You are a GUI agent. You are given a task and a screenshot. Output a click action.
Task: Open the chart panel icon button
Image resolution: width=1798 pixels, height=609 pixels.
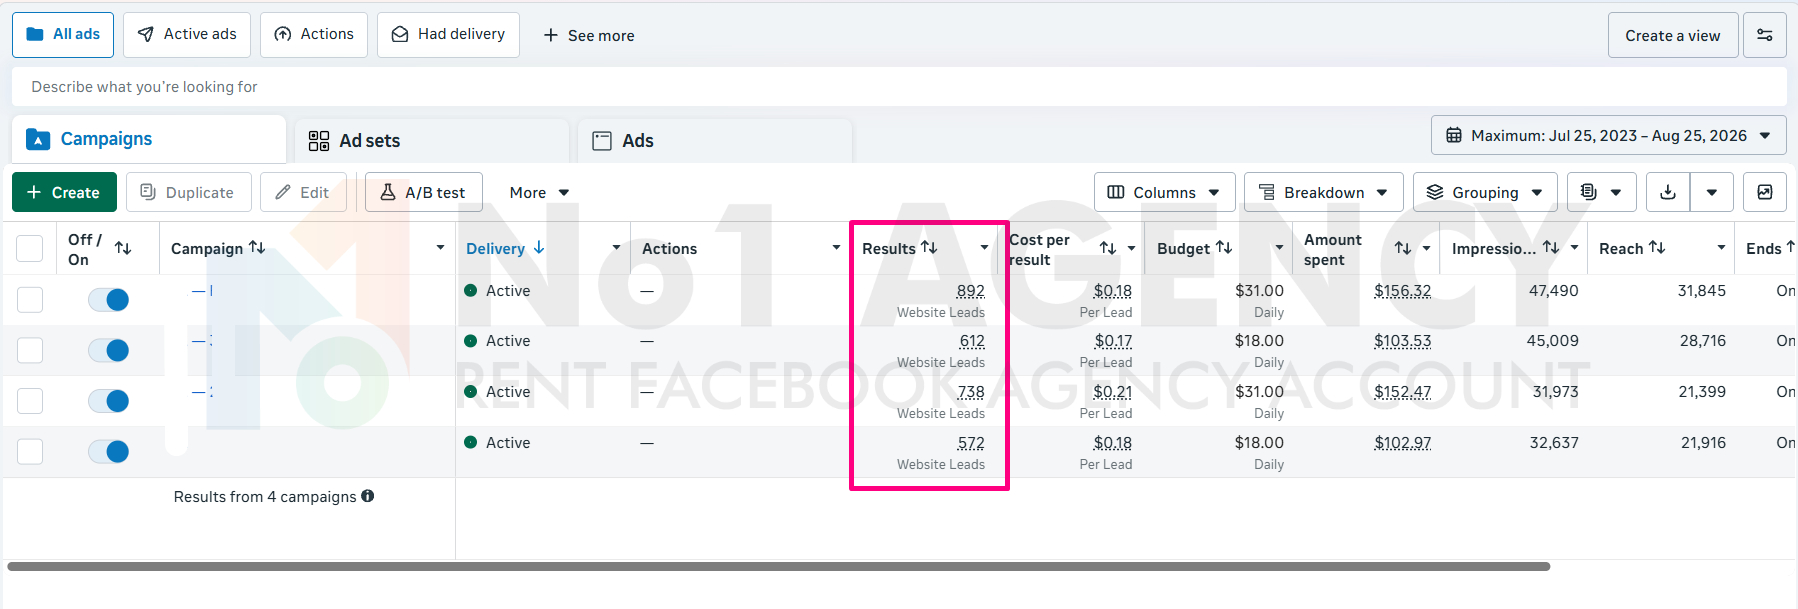pyautogui.click(x=1765, y=192)
